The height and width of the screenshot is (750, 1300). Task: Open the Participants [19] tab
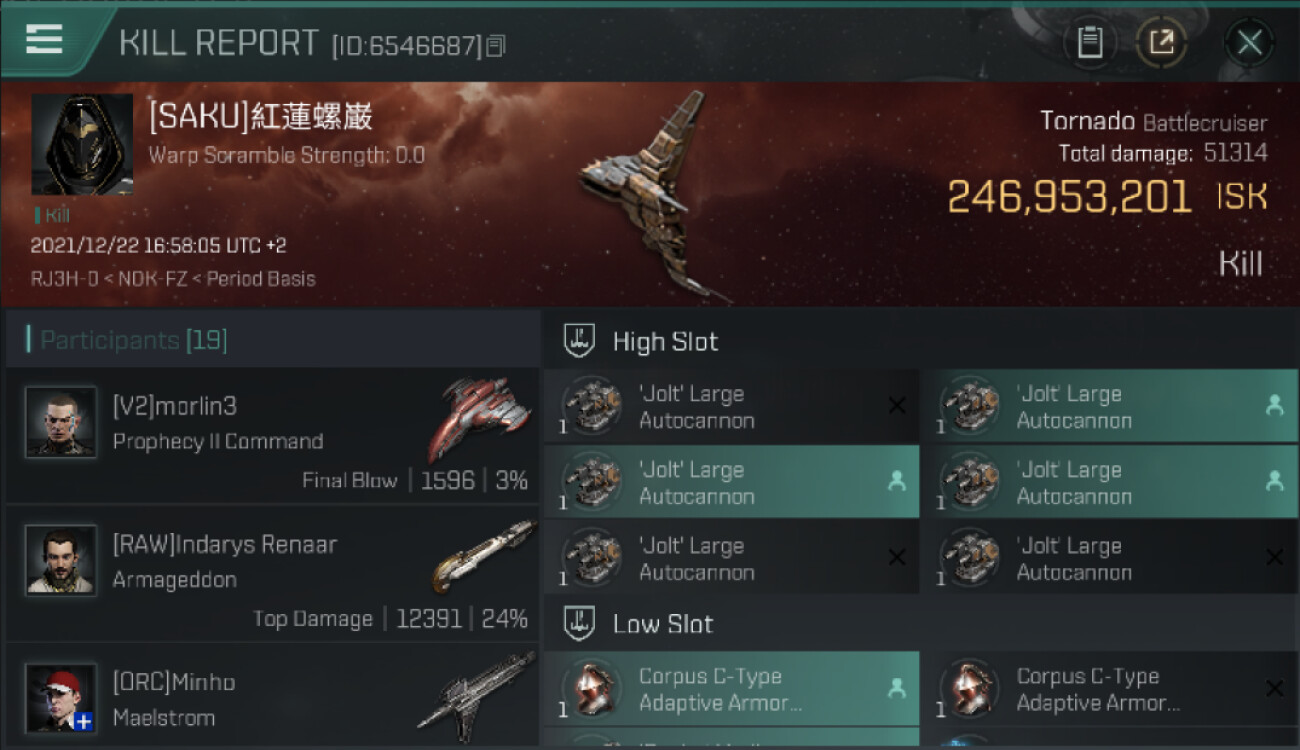point(133,340)
